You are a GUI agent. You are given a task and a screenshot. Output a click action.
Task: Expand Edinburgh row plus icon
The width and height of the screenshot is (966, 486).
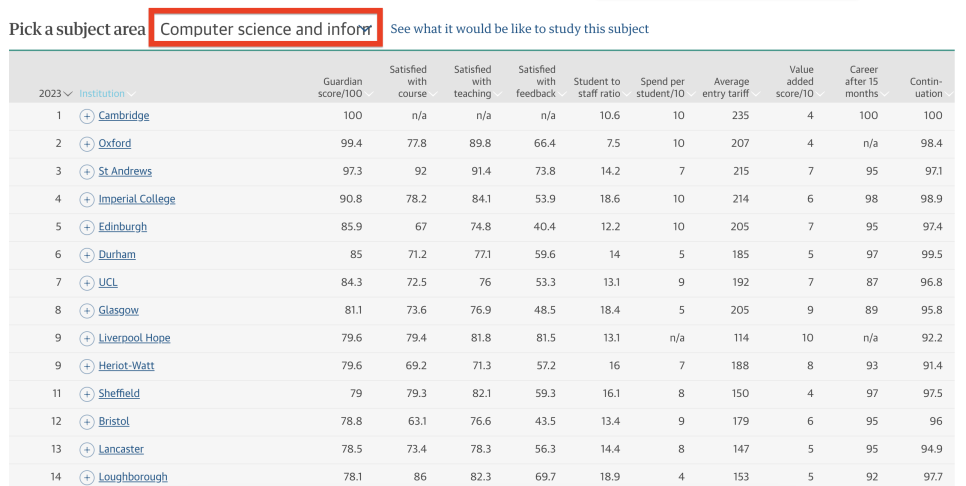(x=87, y=227)
